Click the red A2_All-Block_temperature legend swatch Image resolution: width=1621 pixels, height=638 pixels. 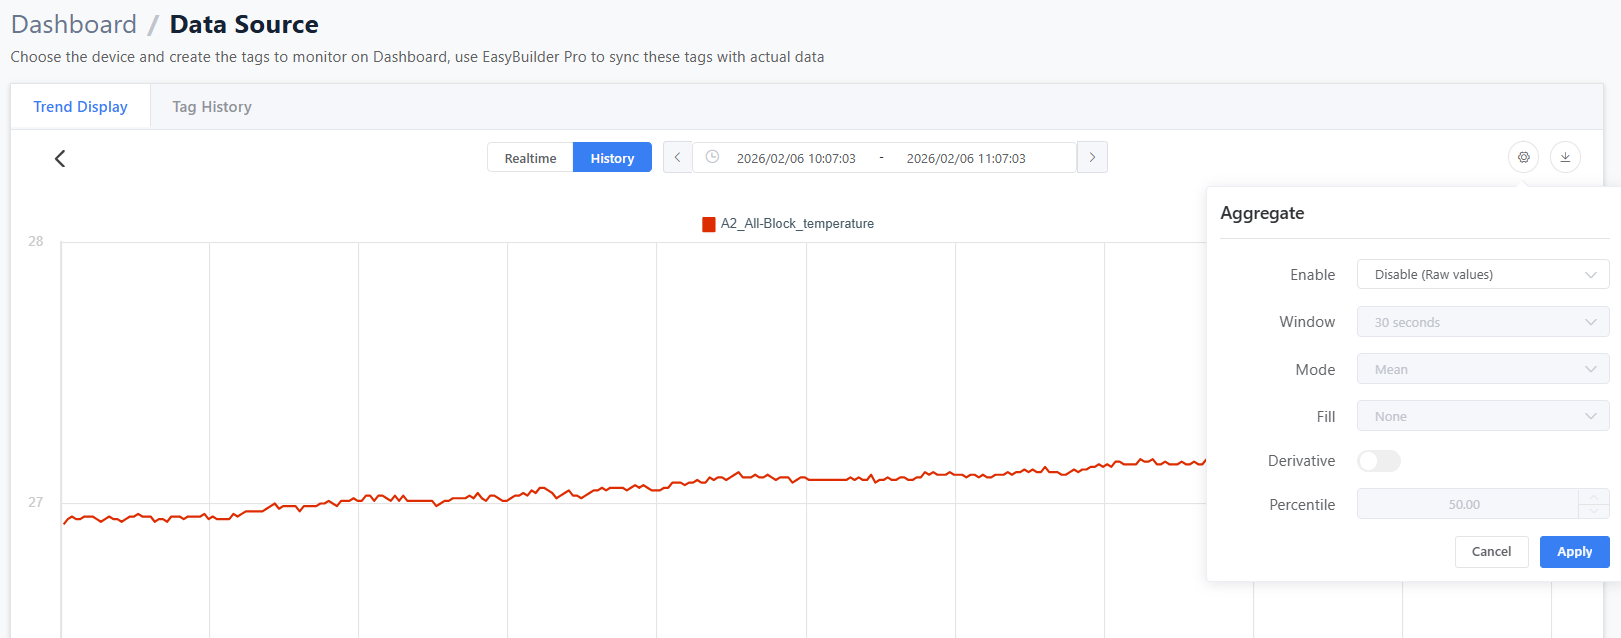coord(709,224)
